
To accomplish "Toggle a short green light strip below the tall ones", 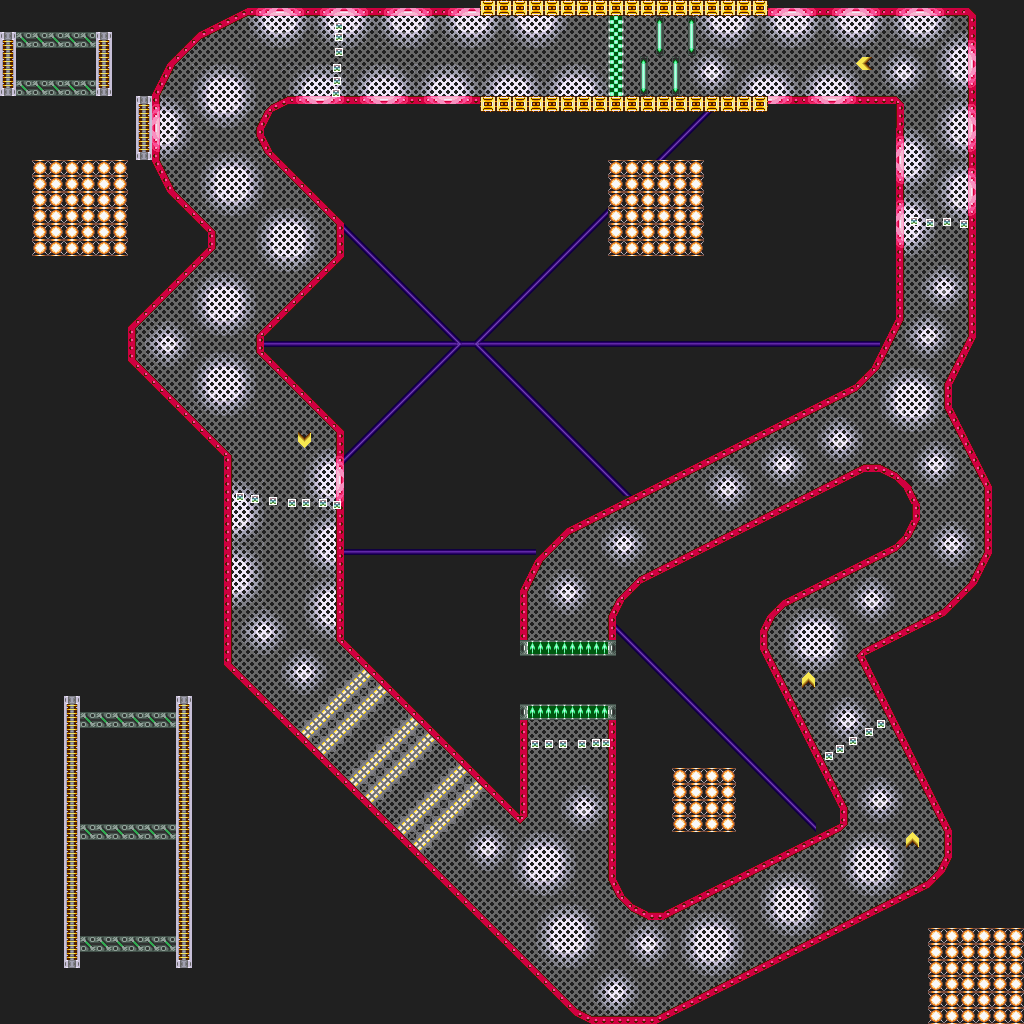I will coord(645,75).
